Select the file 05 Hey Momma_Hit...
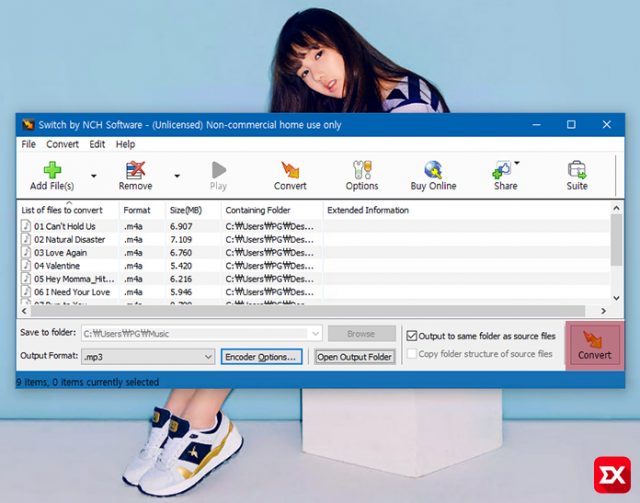Image resolution: width=640 pixels, height=503 pixels. point(74,279)
